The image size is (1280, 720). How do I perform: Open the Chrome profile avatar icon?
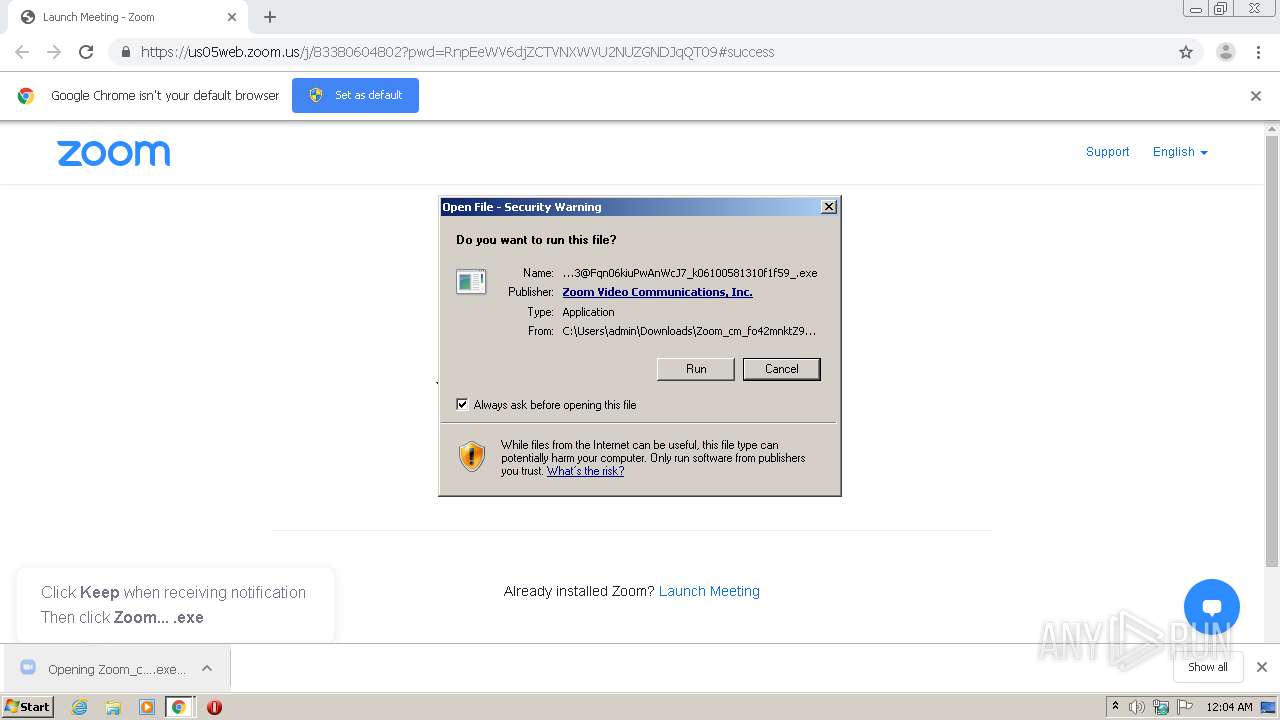(1226, 52)
